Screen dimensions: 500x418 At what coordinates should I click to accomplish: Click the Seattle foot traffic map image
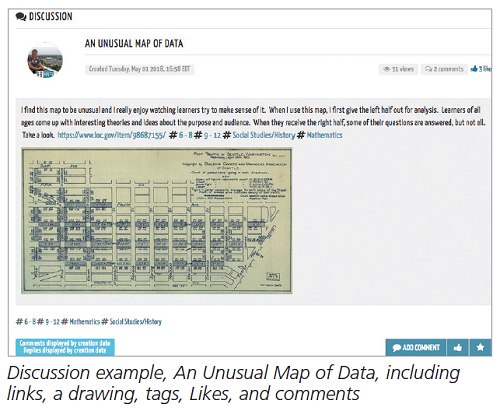point(157,221)
